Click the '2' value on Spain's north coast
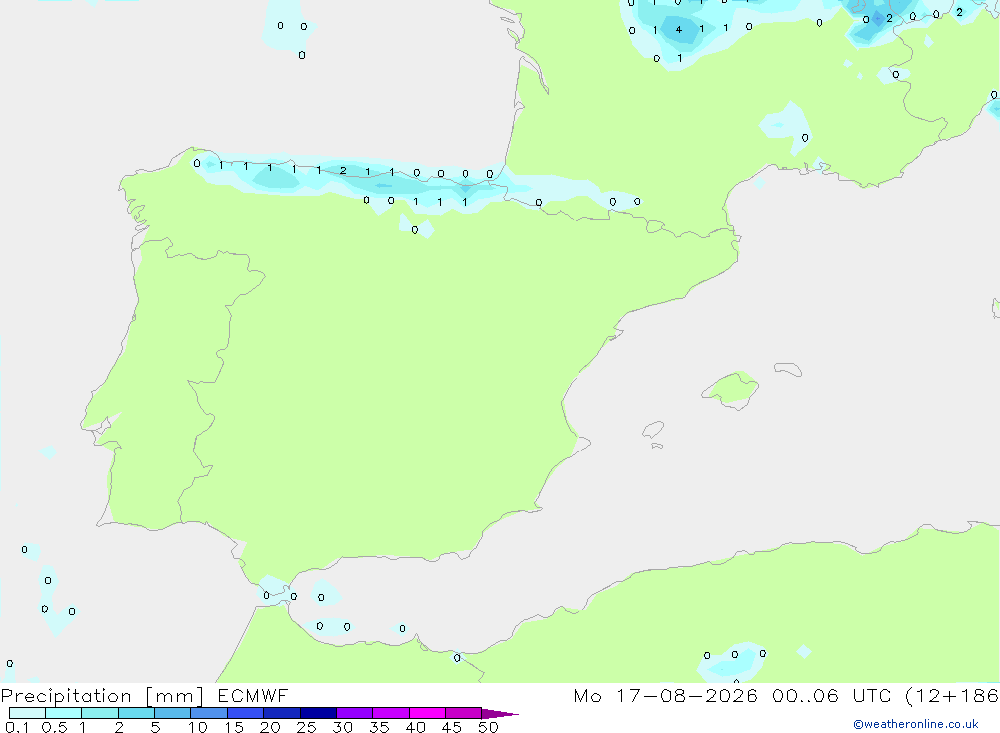Viewport: 1000px width, 733px height. pos(343,170)
